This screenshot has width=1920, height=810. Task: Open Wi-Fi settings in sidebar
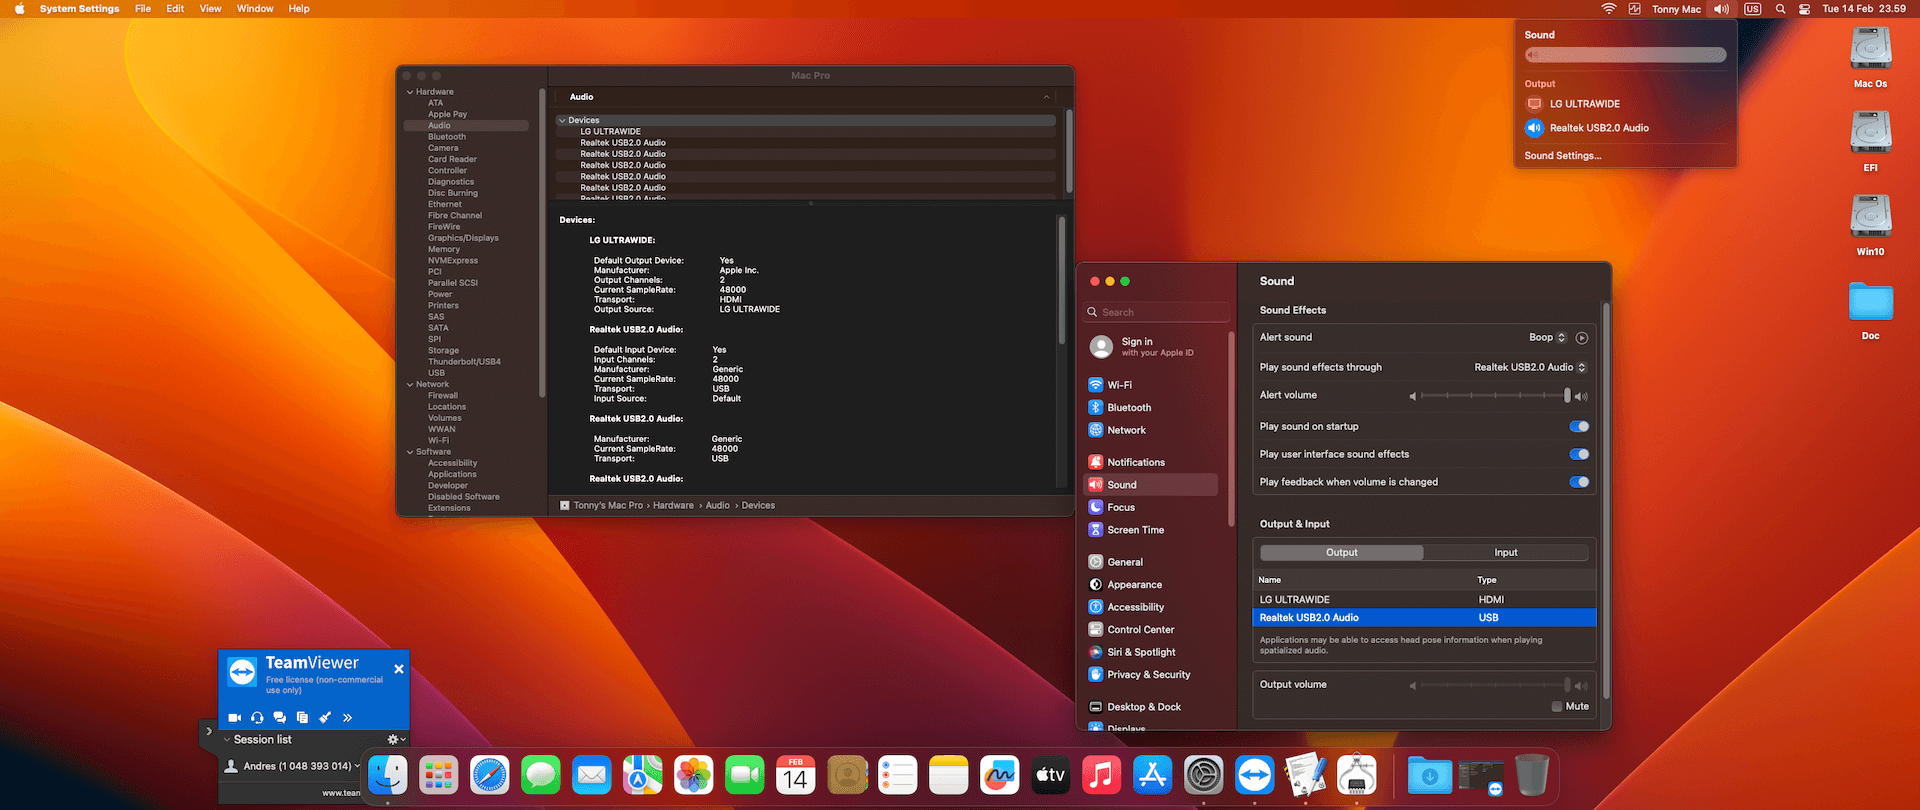1119,385
